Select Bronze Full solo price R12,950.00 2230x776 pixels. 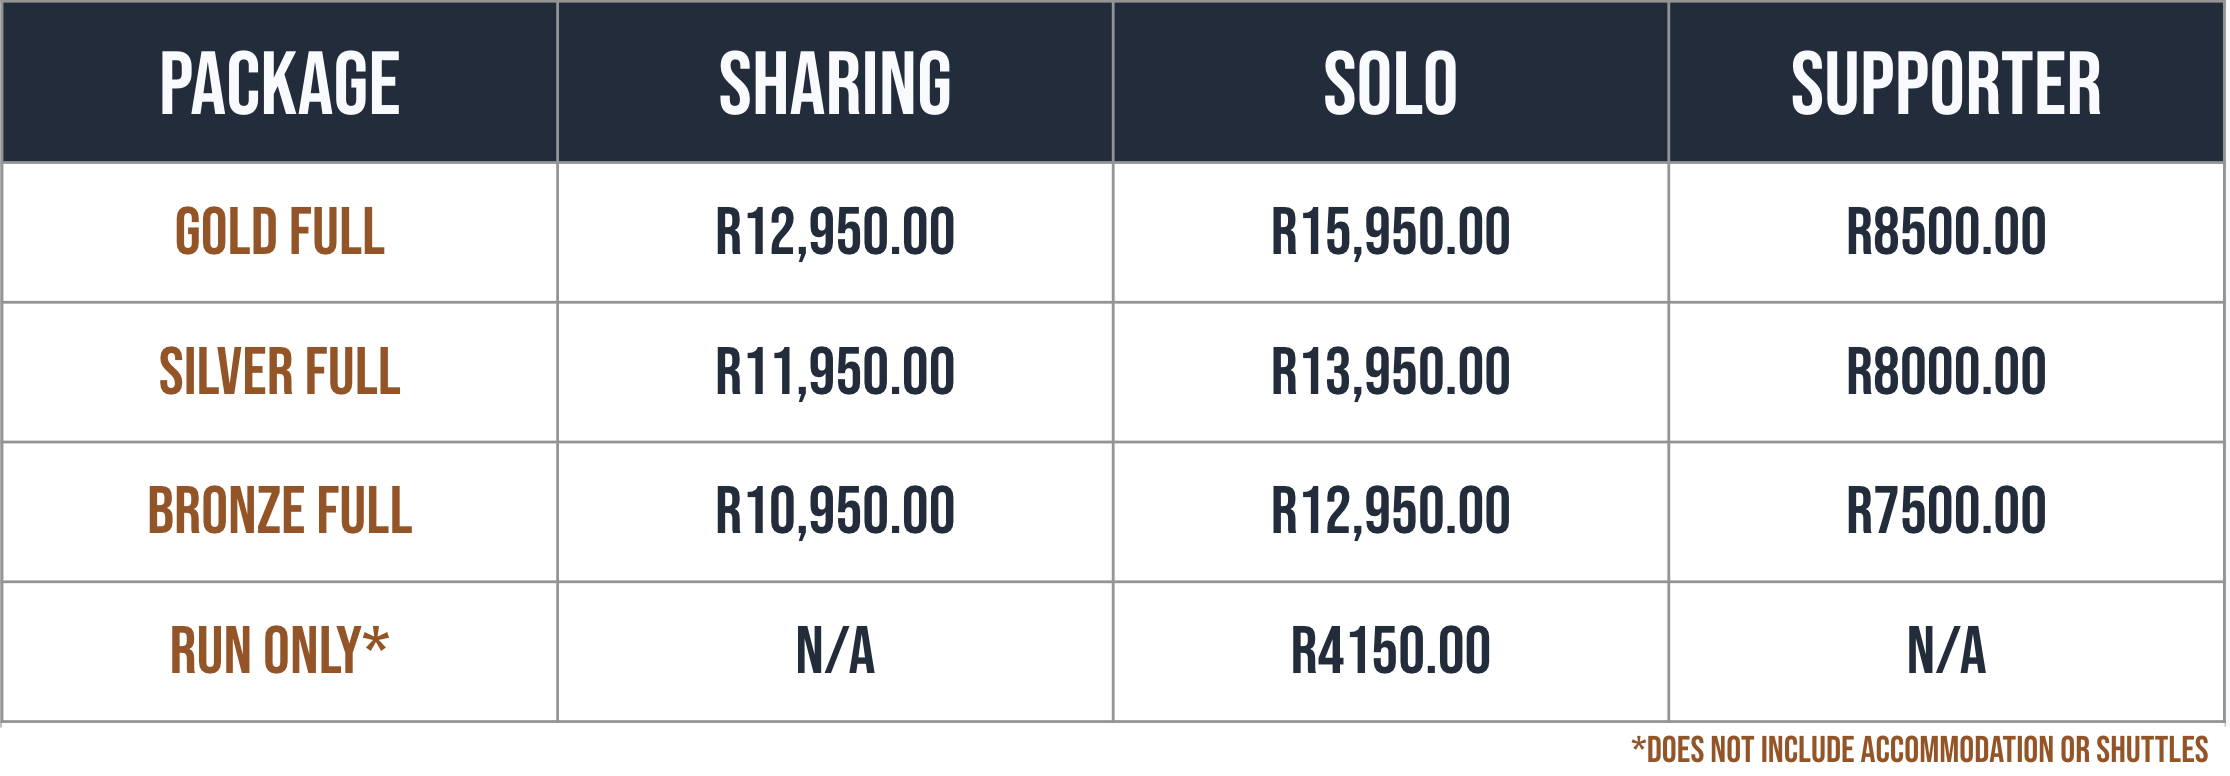pyautogui.click(x=1390, y=512)
